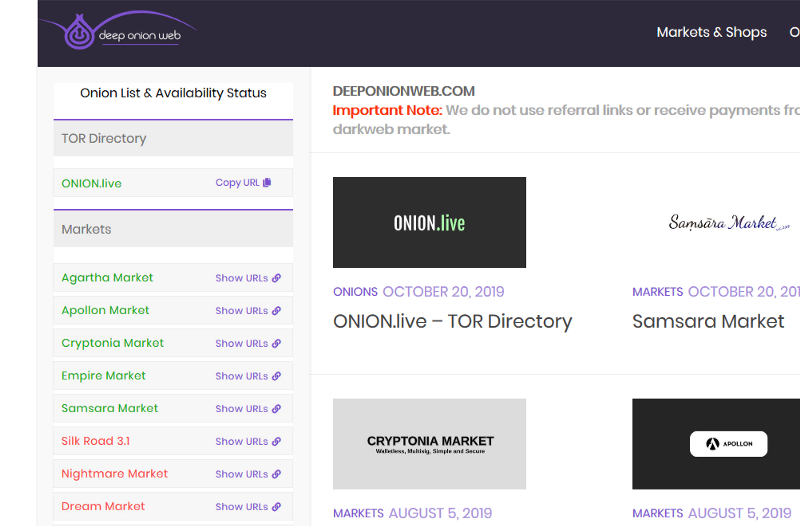Open the ONION.live article thumbnail
The height and width of the screenshot is (526, 800).
[x=429, y=222]
